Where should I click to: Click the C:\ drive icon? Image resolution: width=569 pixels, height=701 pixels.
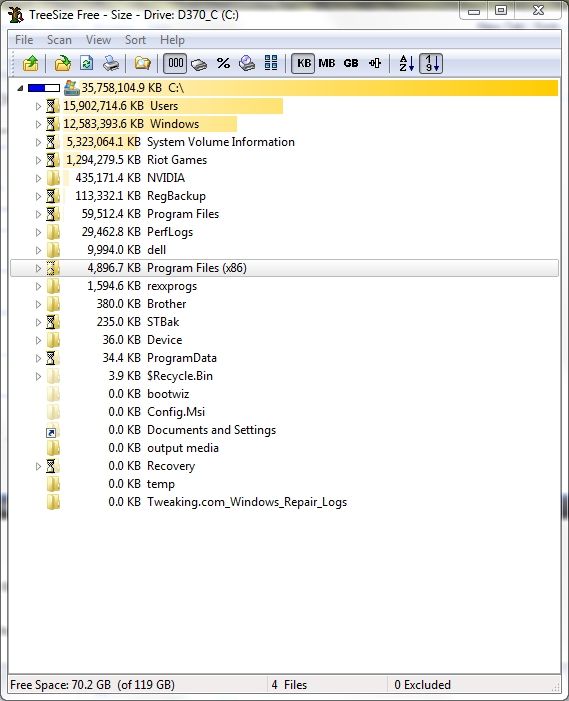72,88
